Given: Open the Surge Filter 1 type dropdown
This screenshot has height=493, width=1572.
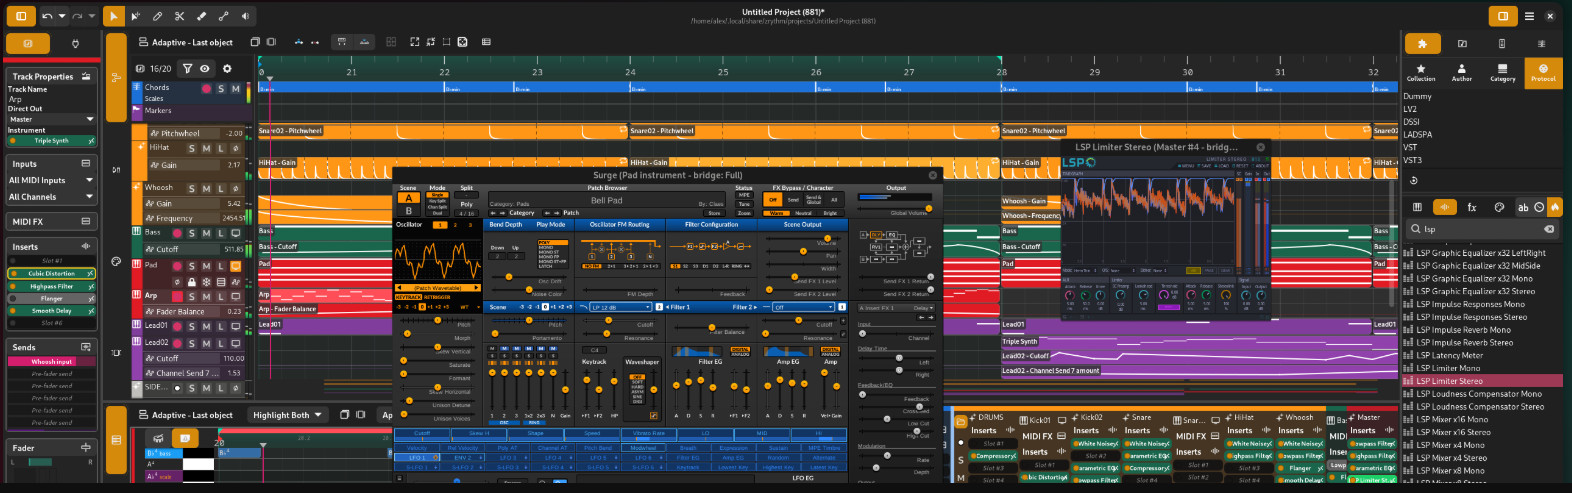Looking at the screenshot, I should click(x=619, y=307).
